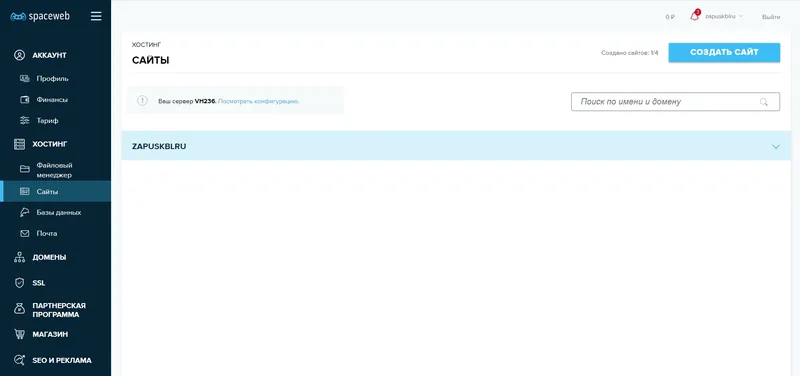Viewport: 800px width, 376px height.
Task: Click the Выйти logout link
Action: (770, 17)
